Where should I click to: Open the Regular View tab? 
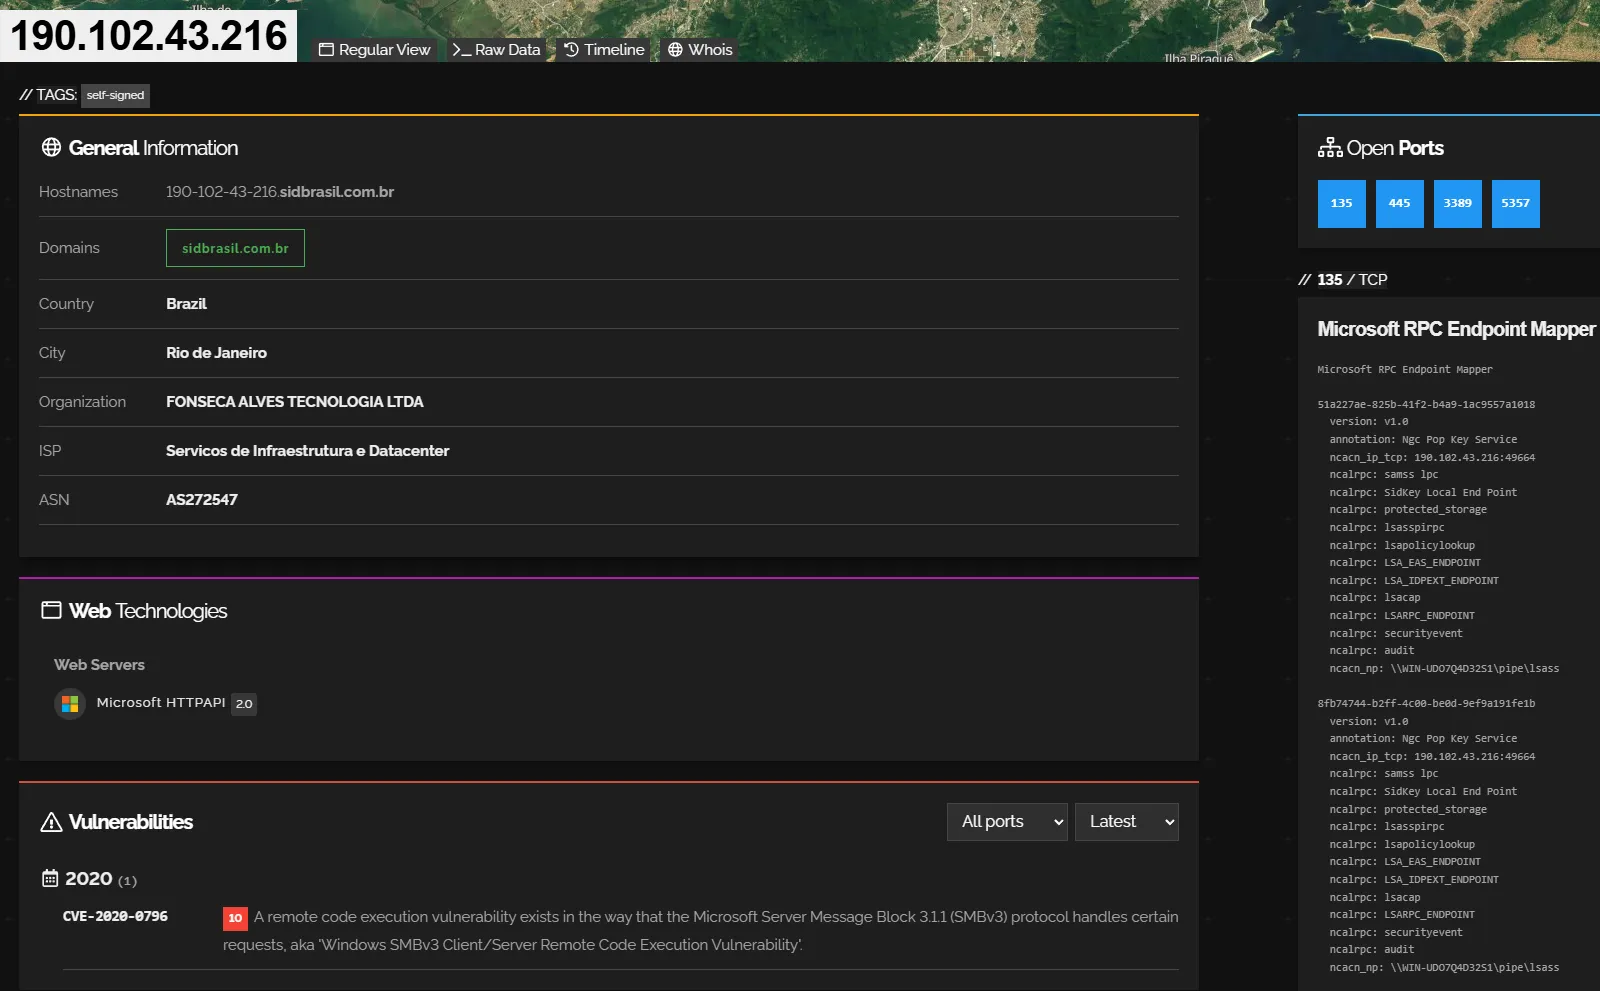pyautogui.click(x=374, y=50)
